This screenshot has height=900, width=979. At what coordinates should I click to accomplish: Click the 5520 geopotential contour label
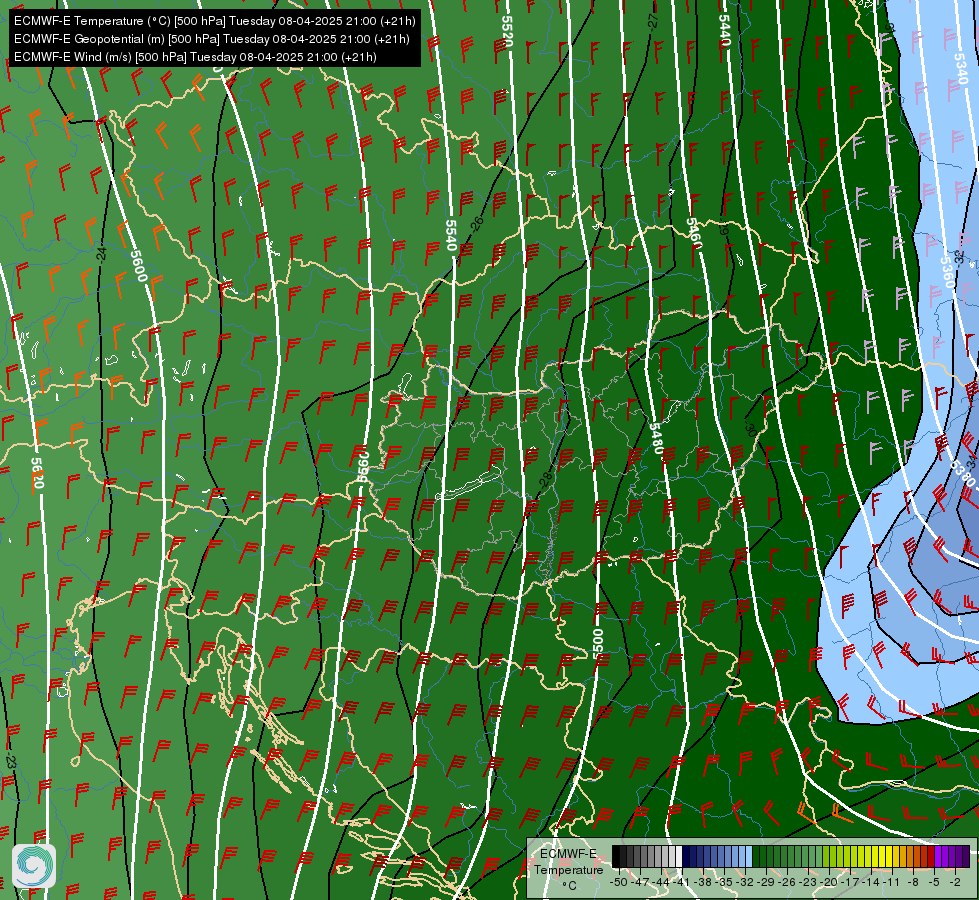click(x=506, y=31)
